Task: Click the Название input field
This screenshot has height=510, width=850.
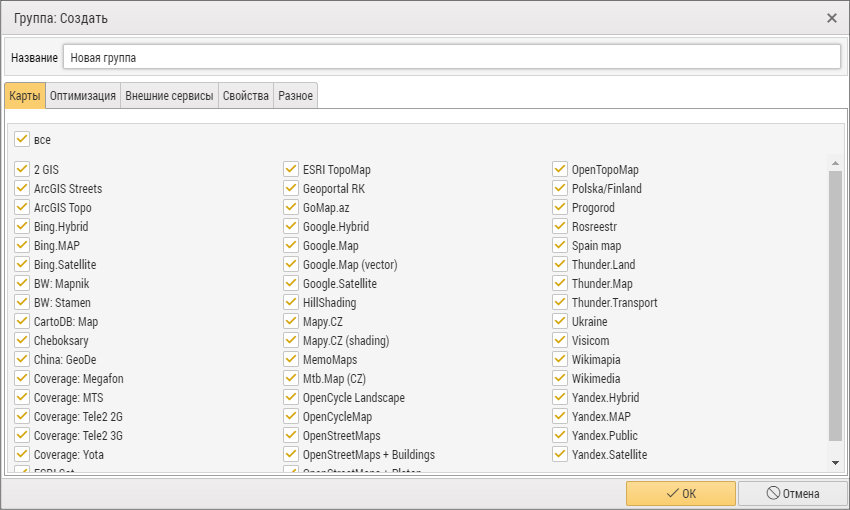Action: tap(452, 57)
